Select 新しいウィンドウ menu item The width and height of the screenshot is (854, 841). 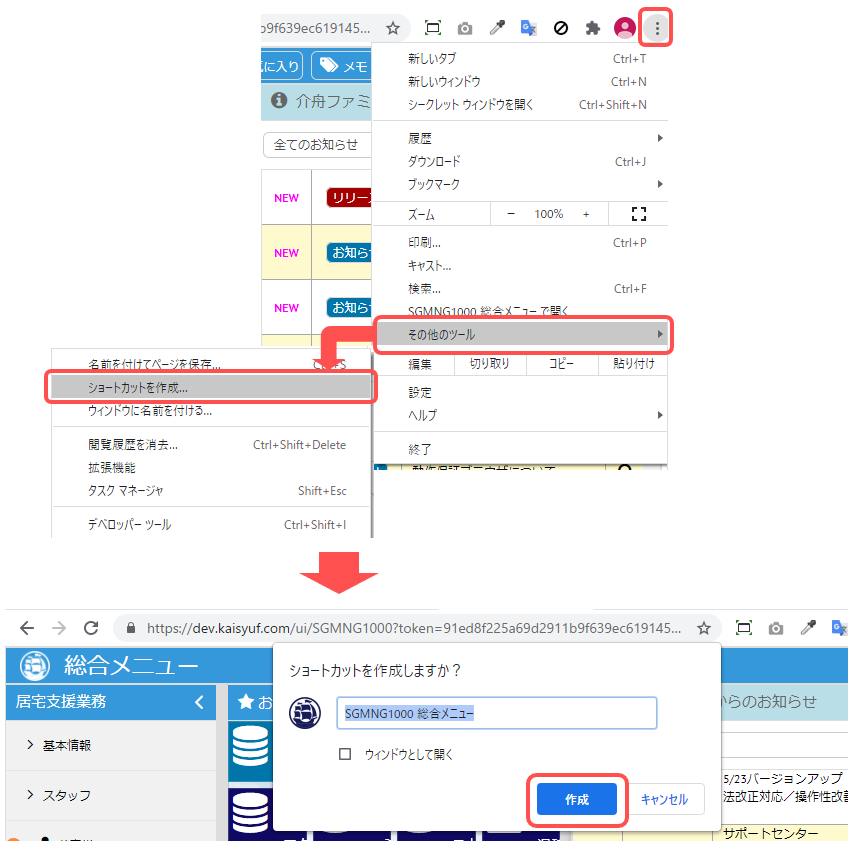[x=520, y=82]
